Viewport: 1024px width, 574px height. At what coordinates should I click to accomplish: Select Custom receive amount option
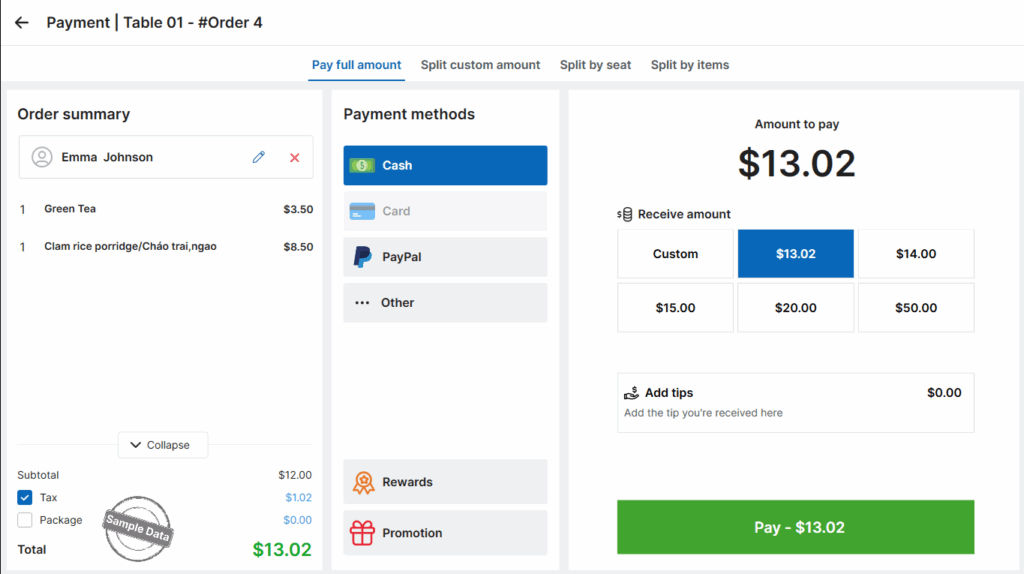coord(675,254)
